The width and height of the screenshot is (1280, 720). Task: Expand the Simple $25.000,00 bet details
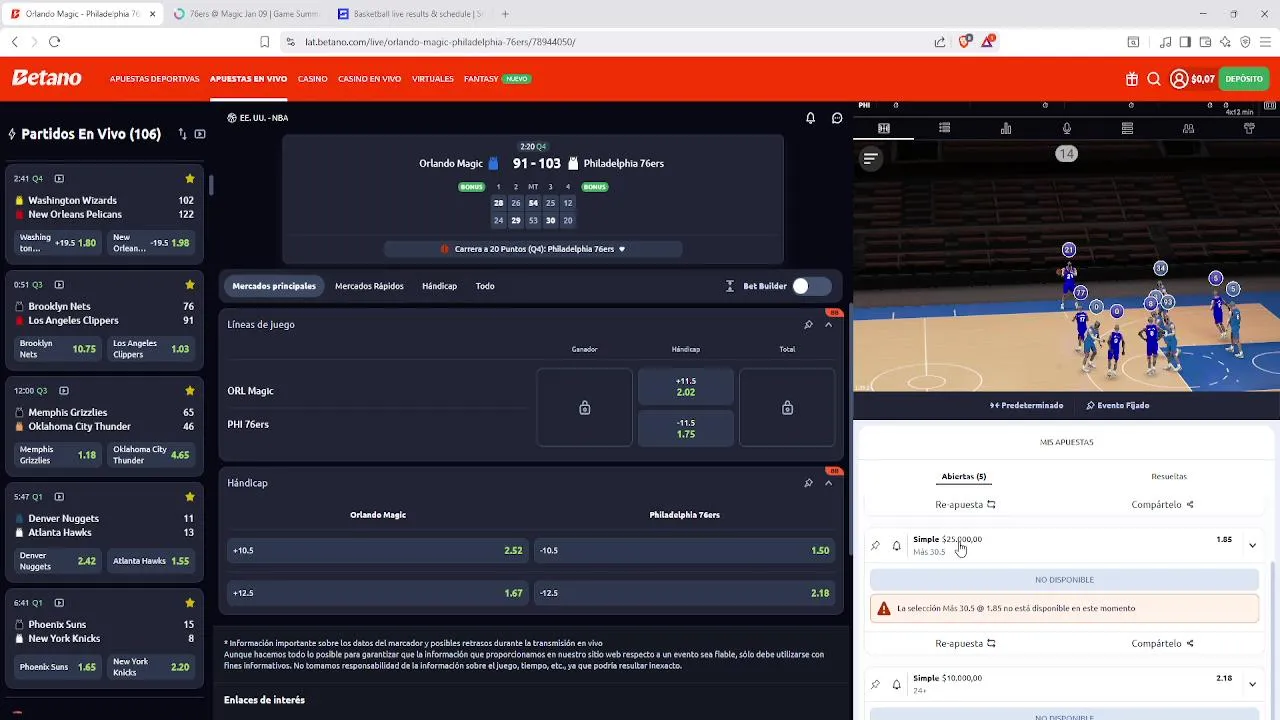click(x=1252, y=545)
